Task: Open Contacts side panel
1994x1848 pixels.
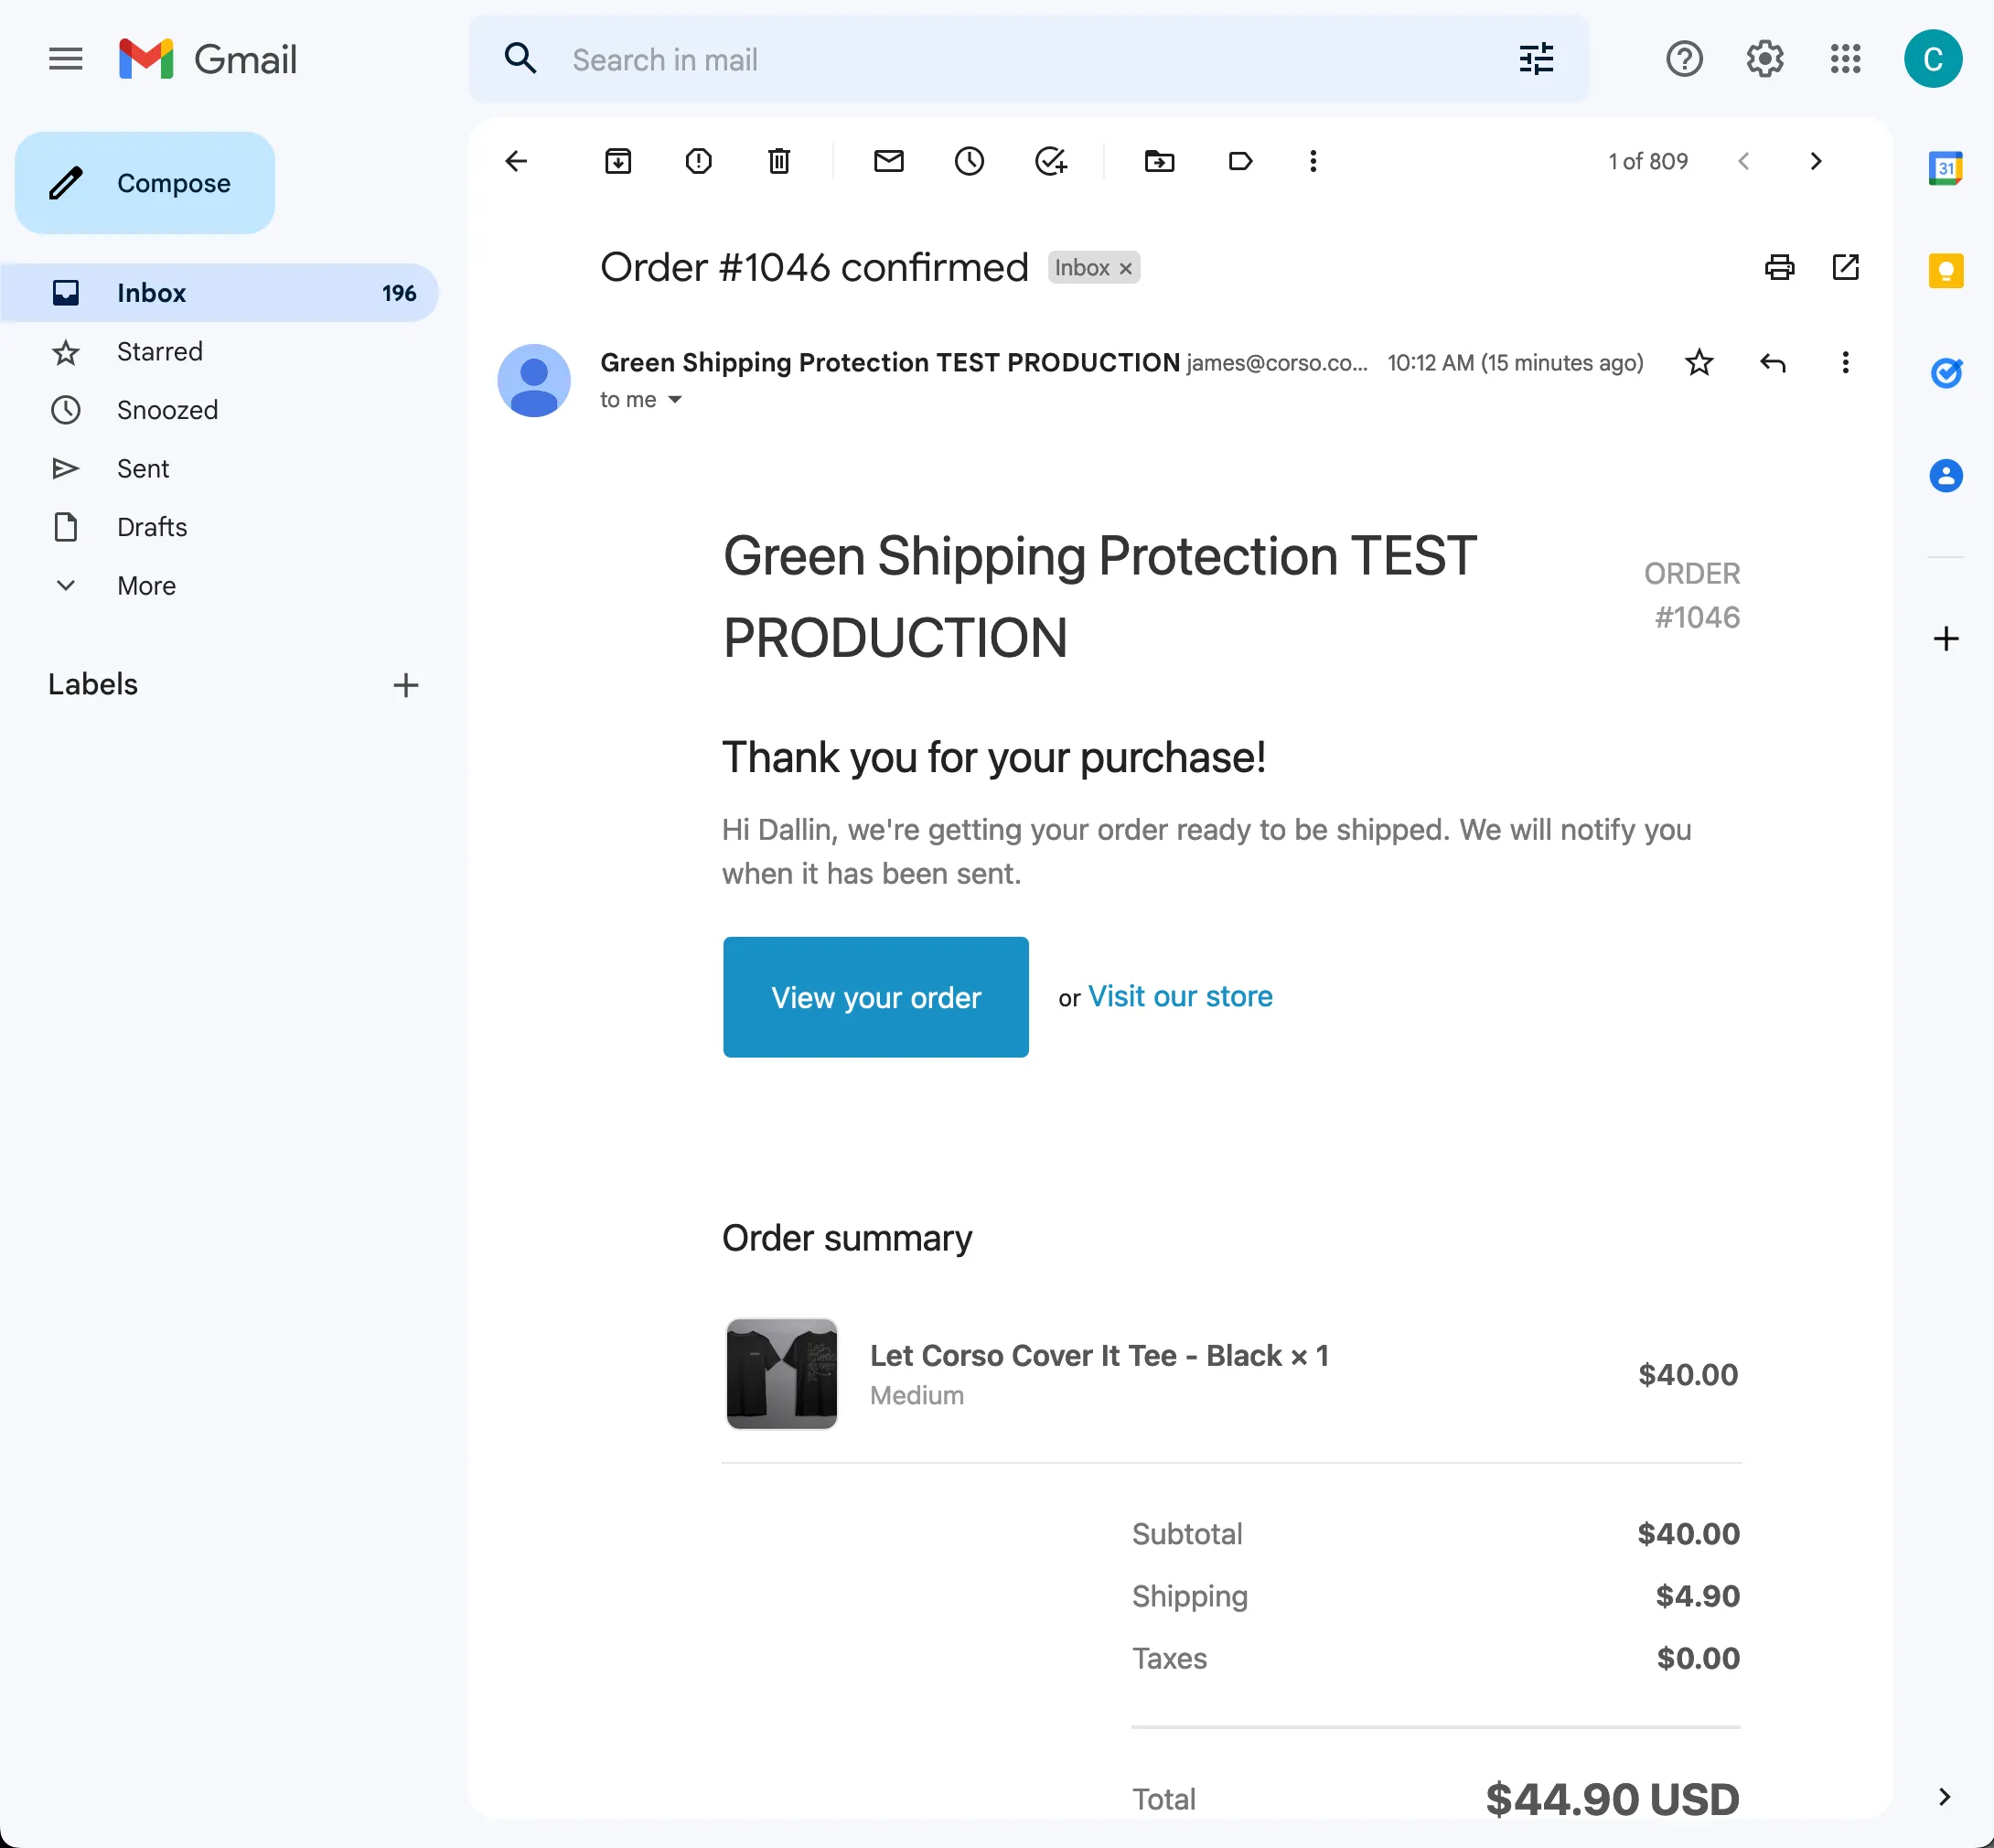Action: click(1945, 475)
